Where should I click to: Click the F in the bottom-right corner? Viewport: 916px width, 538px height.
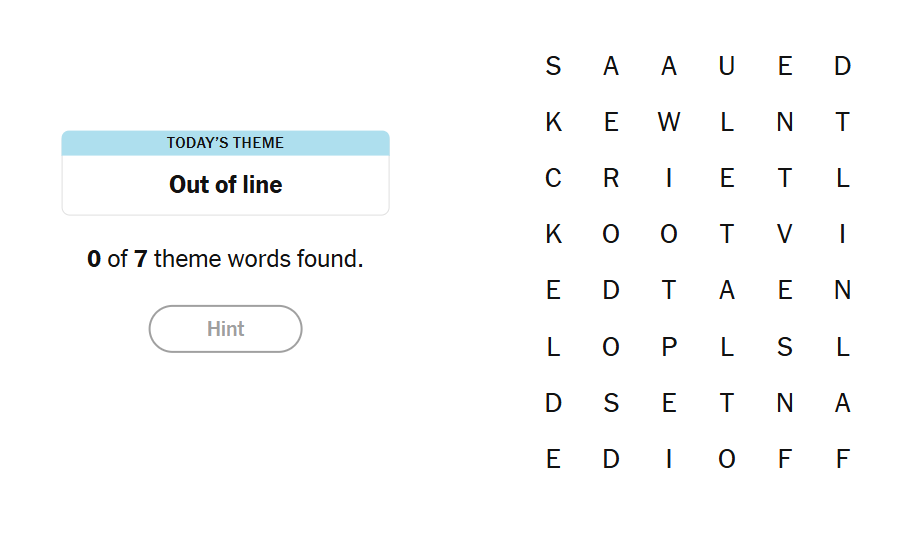tap(843, 459)
